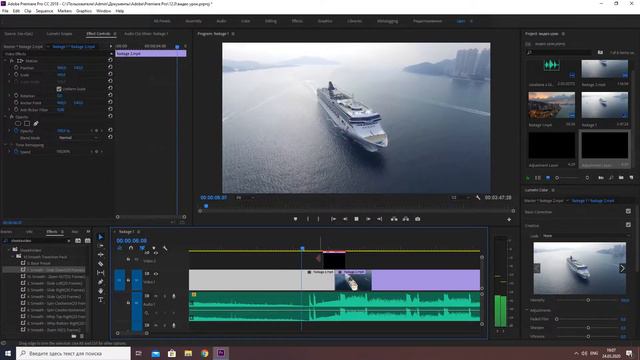The width and height of the screenshot is (640, 360).
Task: Click the Lift button in Program monitor
Action: click(394, 219)
